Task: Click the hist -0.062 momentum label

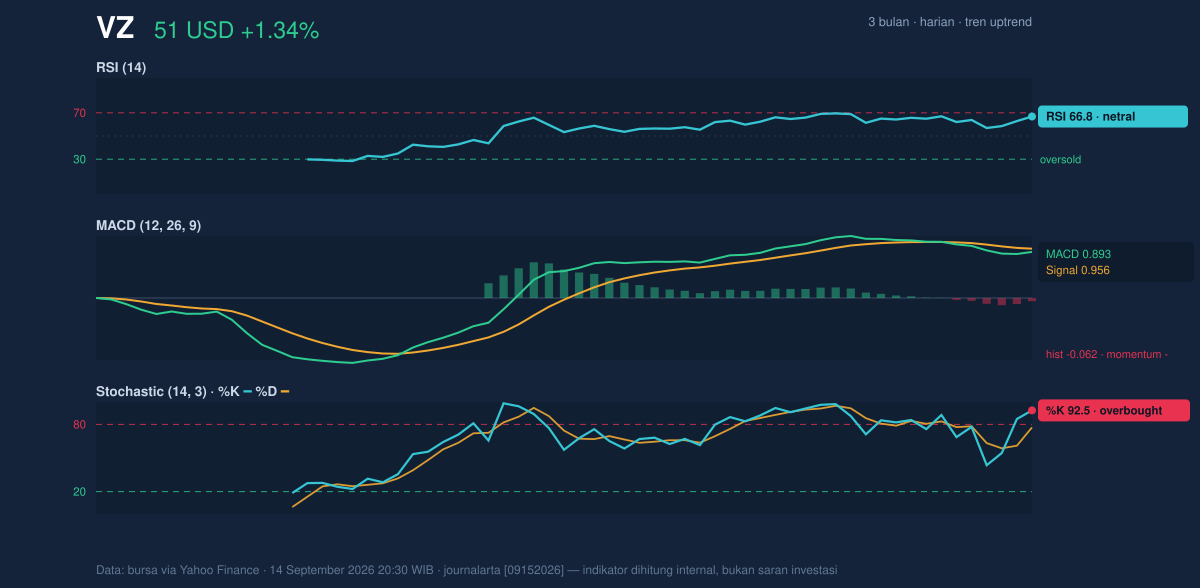Action: click(1107, 354)
